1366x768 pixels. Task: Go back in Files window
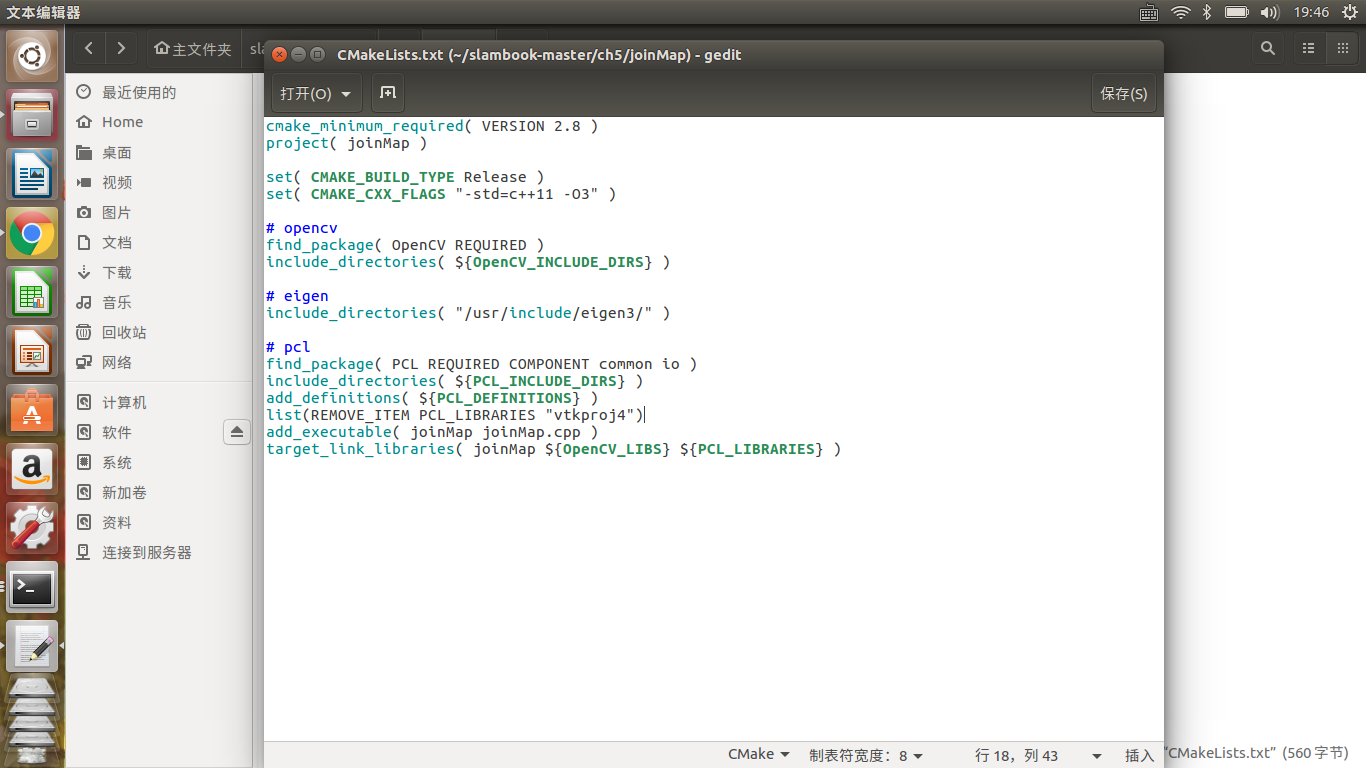[89, 48]
